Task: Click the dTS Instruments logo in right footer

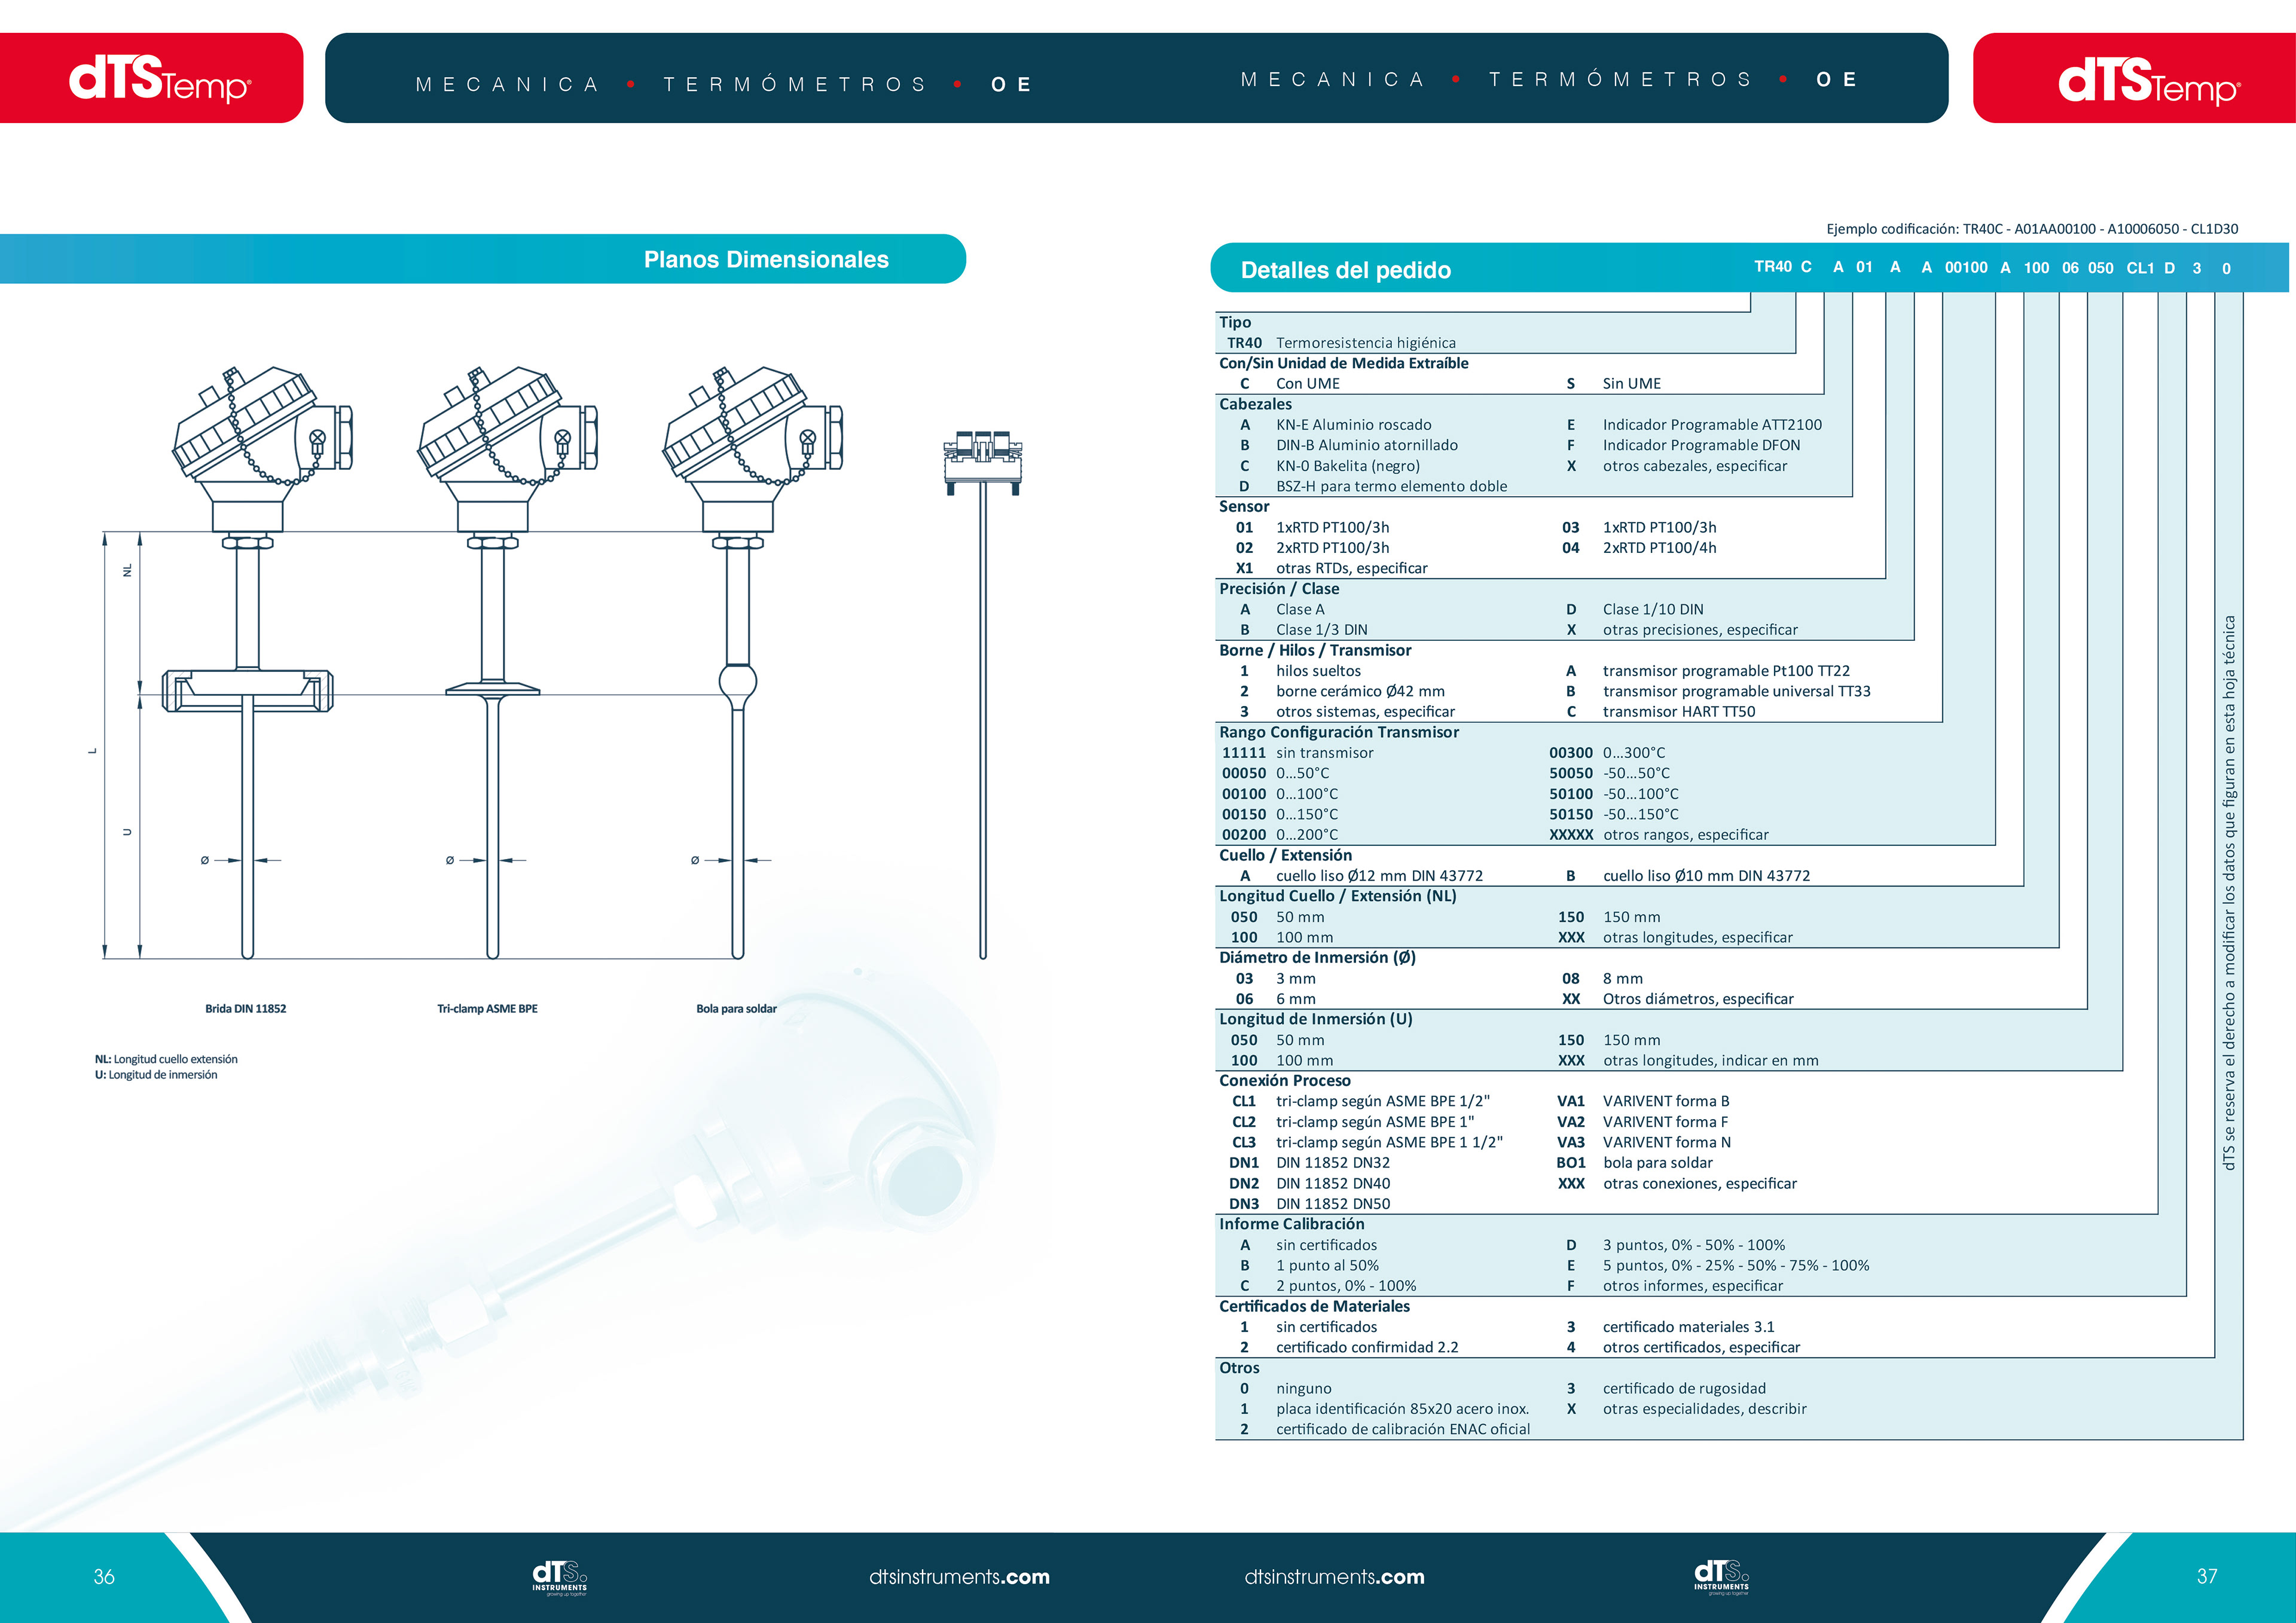Action: click(x=1721, y=1577)
